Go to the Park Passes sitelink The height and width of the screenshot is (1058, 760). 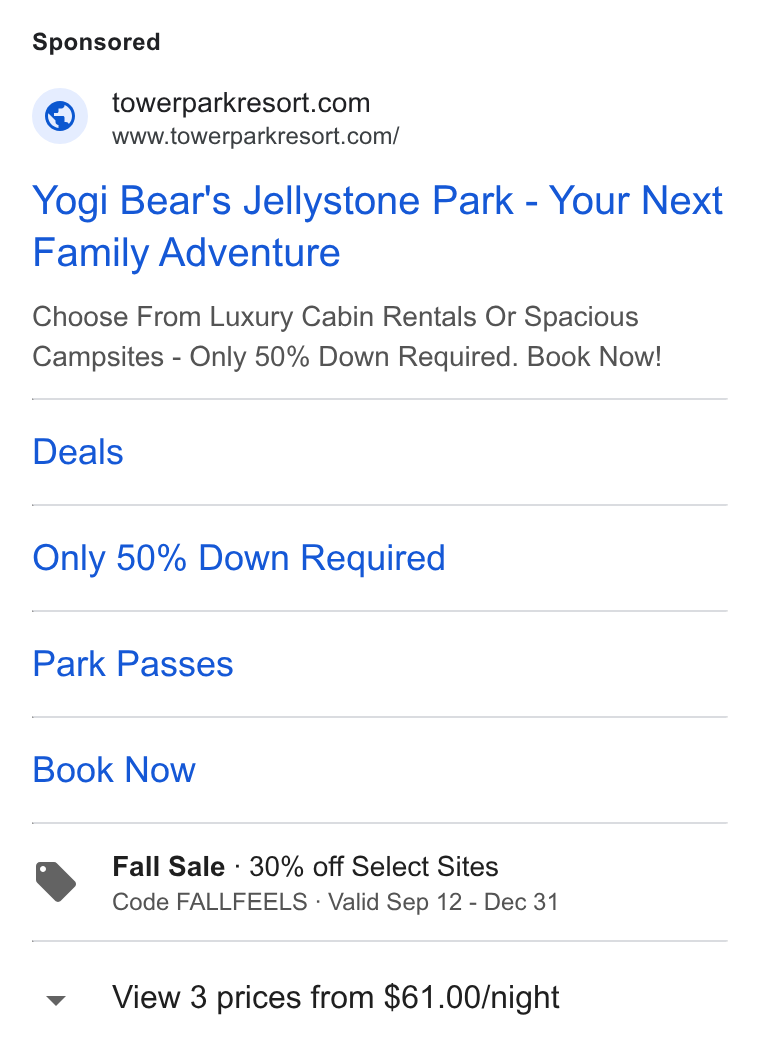(x=133, y=664)
